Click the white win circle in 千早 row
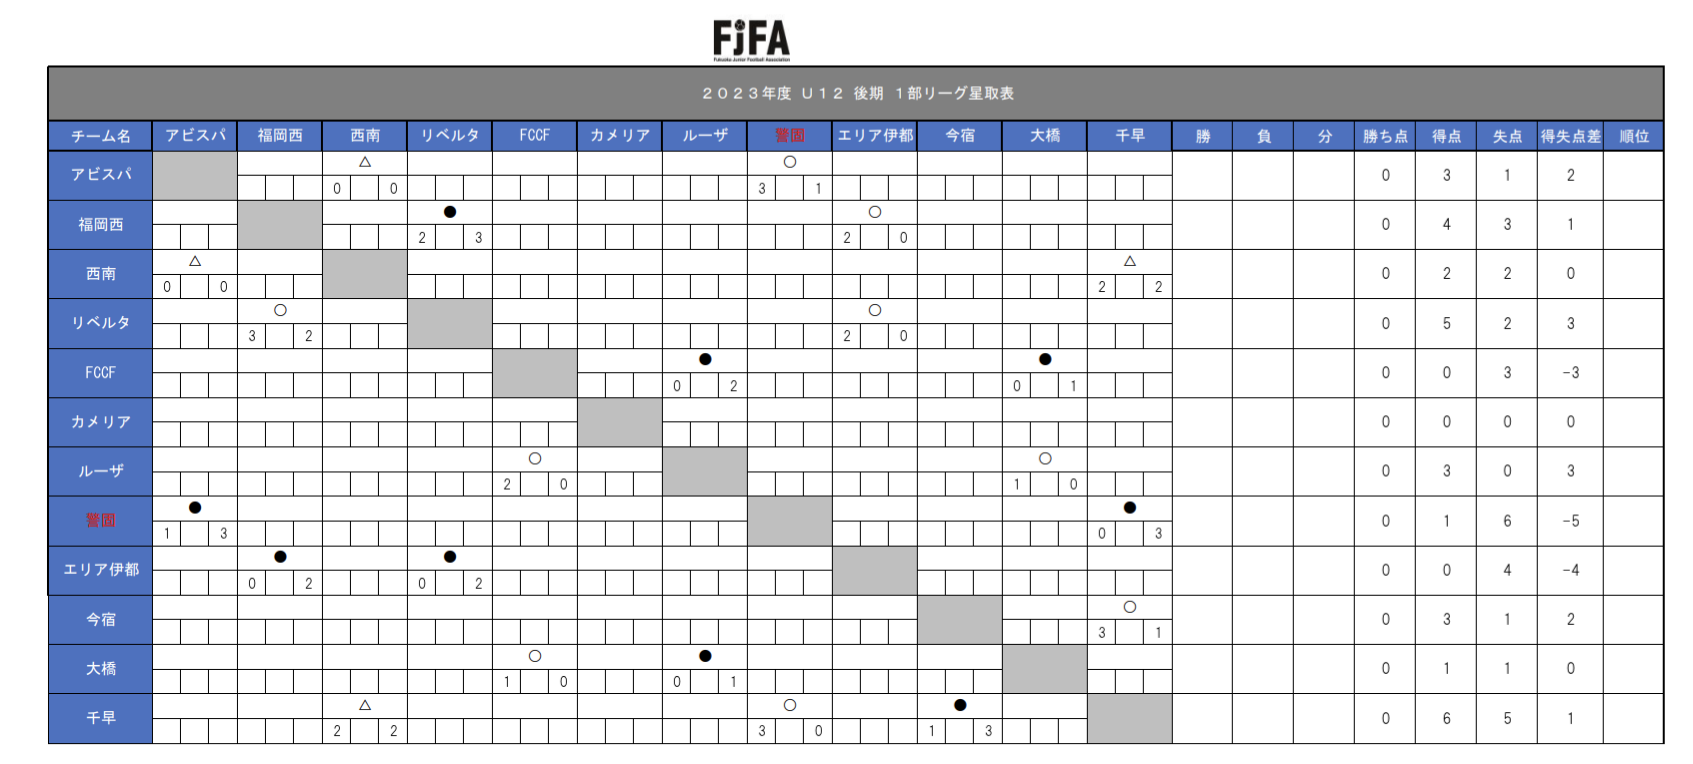The width and height of the screenshot is (1693, 764). tap(790, 705)
